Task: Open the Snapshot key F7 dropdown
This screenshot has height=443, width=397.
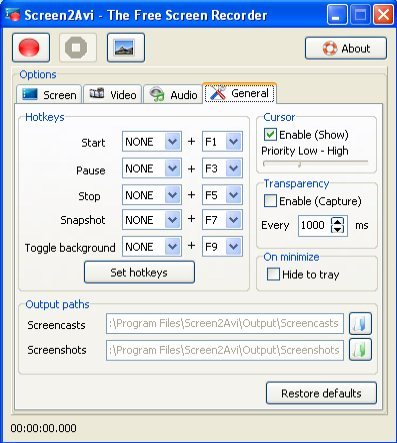Action: (222, 220)
